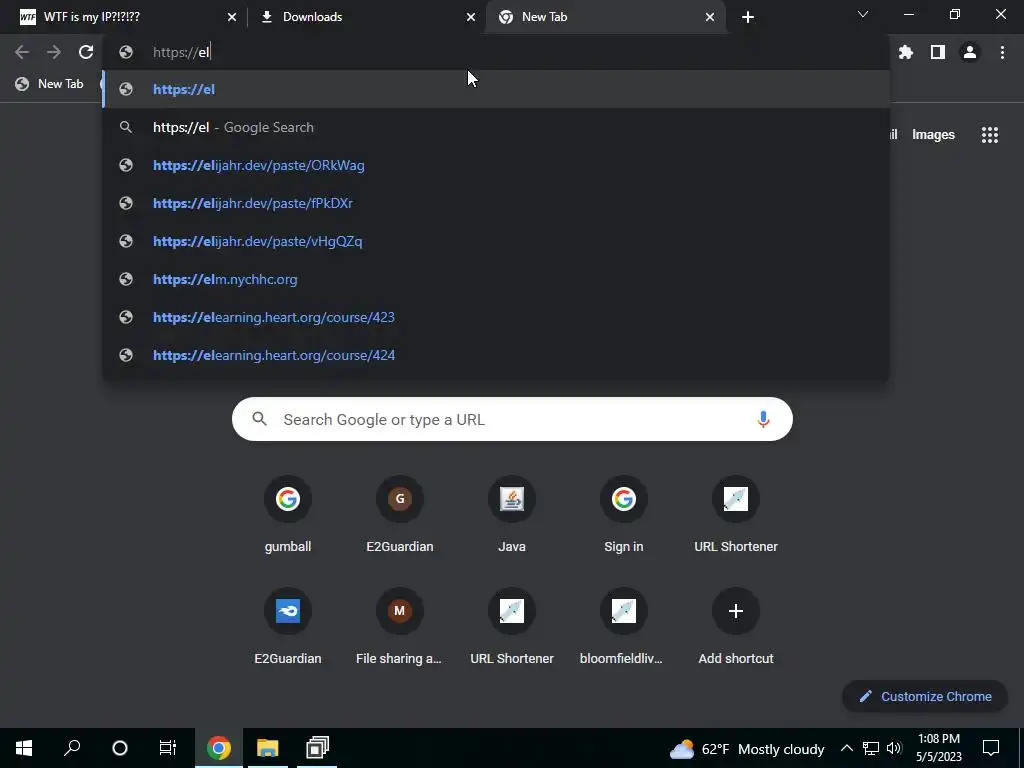Select the https://el top suggestion

pos(496,89)
